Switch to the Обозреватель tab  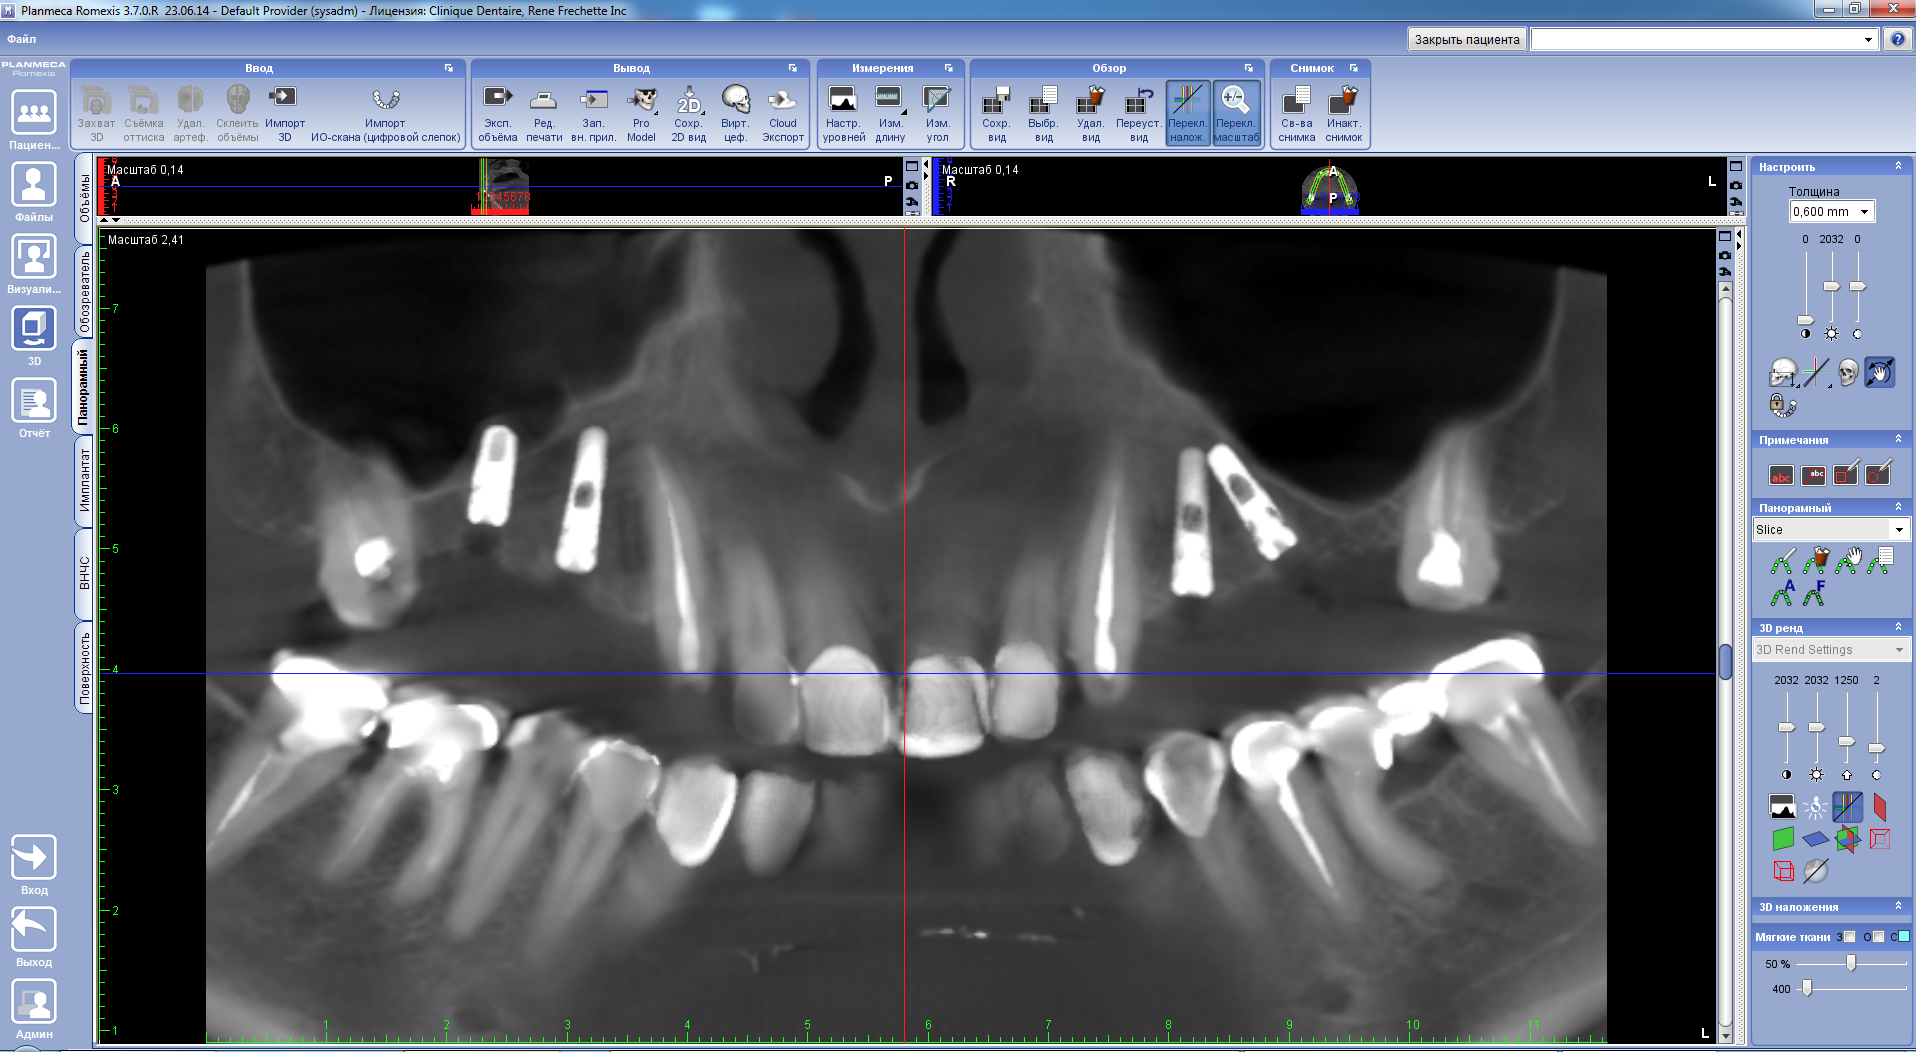click(x=85, y=292)
